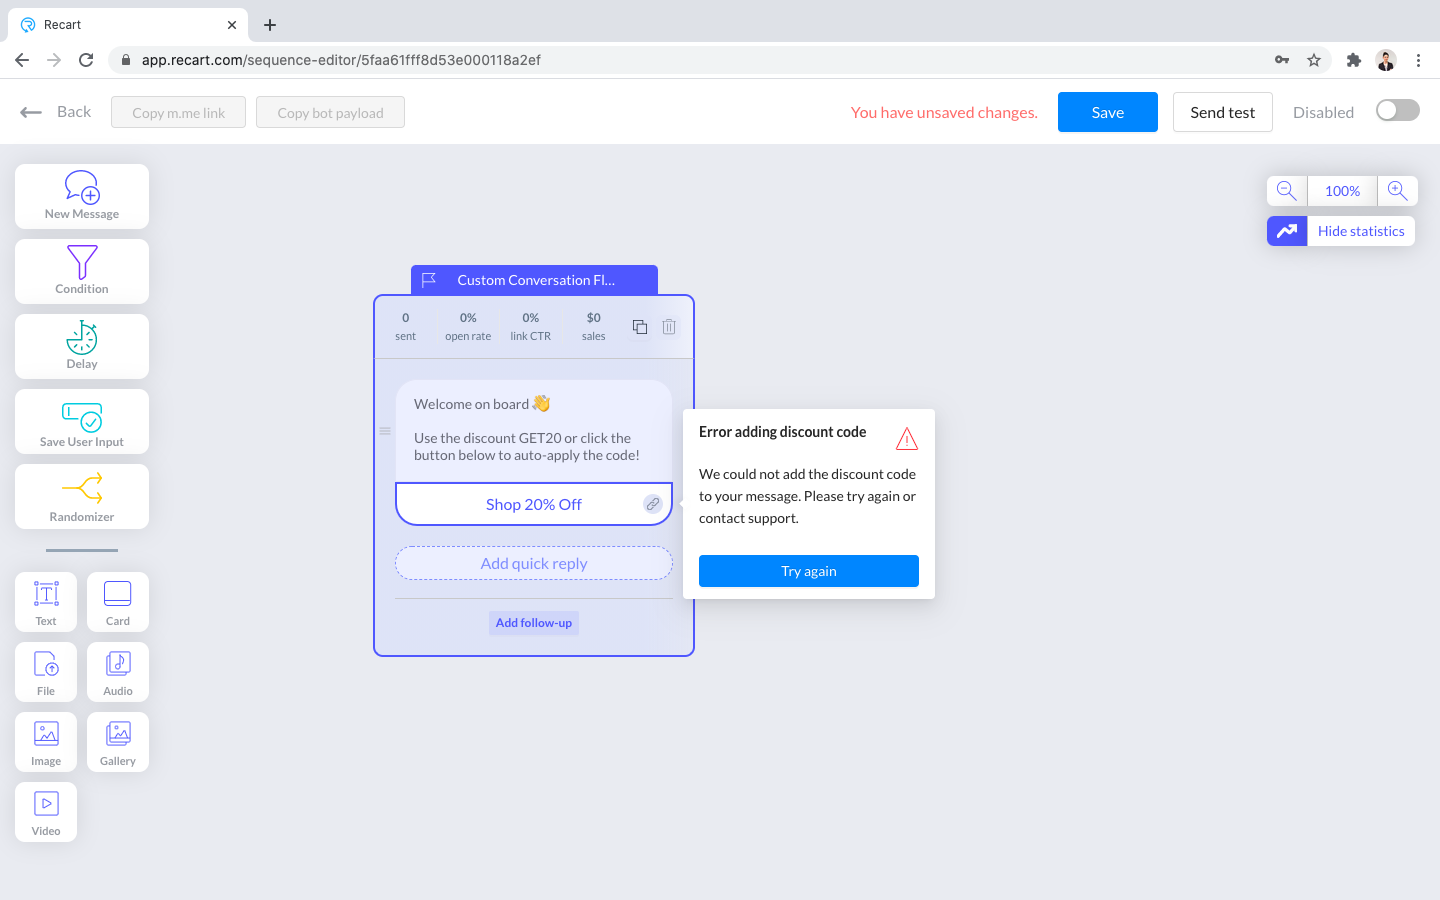Click Send test button
The height and width of the screenshot is (900, 1440).
click(1222, 112)
